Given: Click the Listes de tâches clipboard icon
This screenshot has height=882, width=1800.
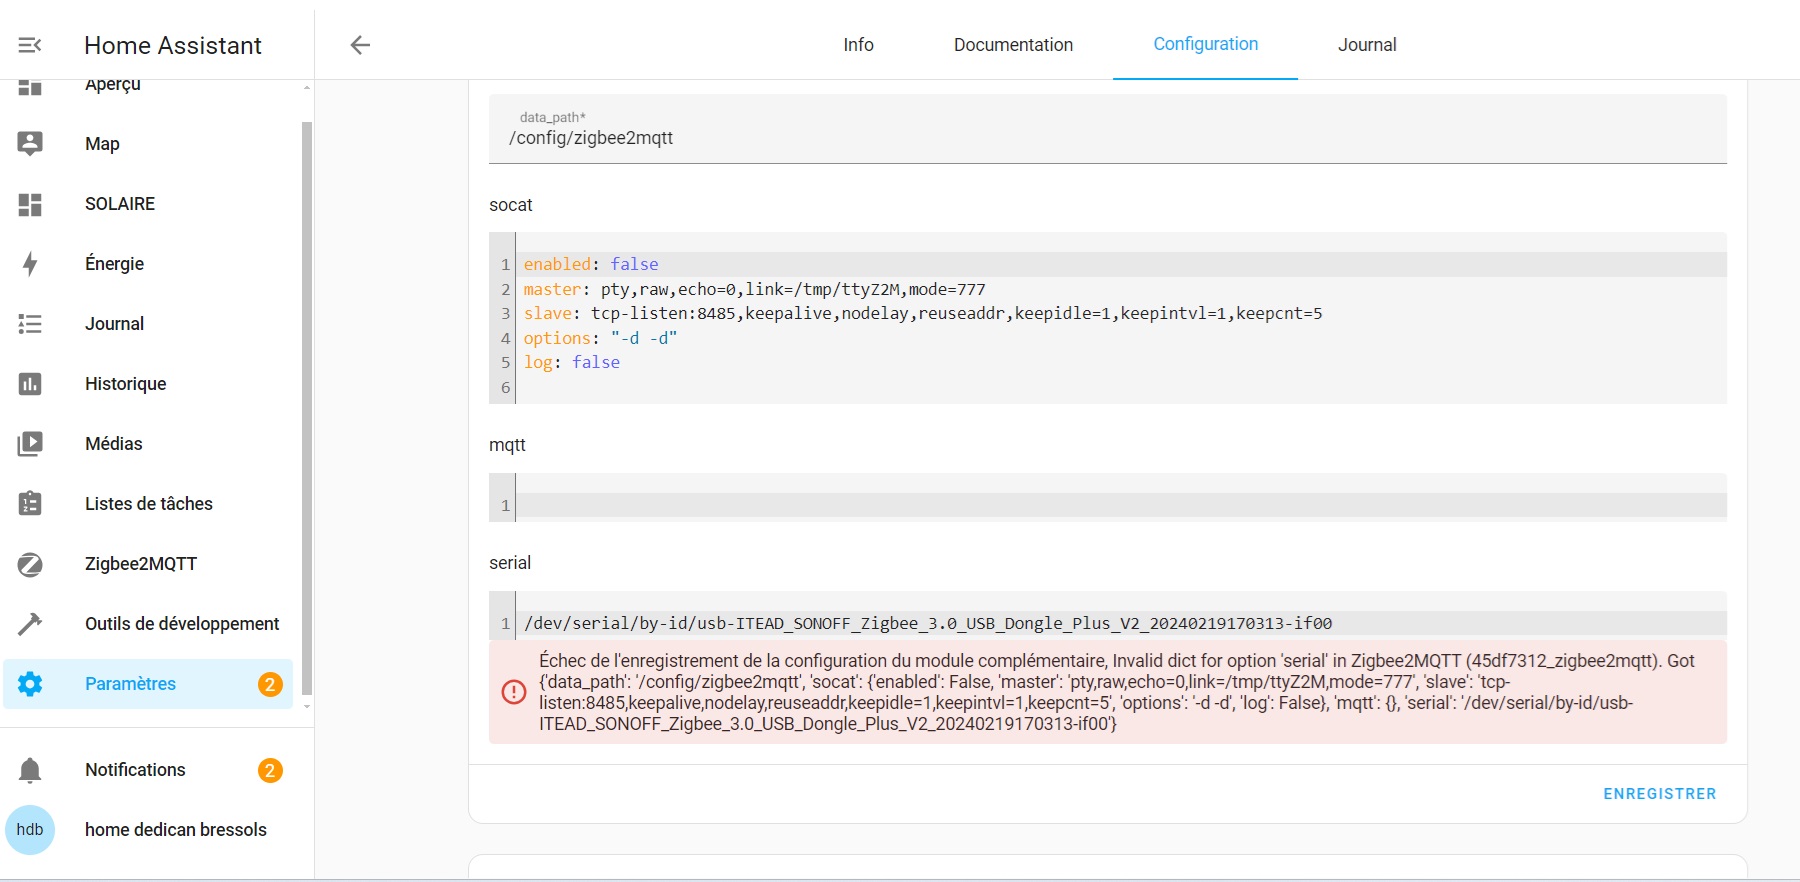Looking at the screenshot, I should (30, 504).
